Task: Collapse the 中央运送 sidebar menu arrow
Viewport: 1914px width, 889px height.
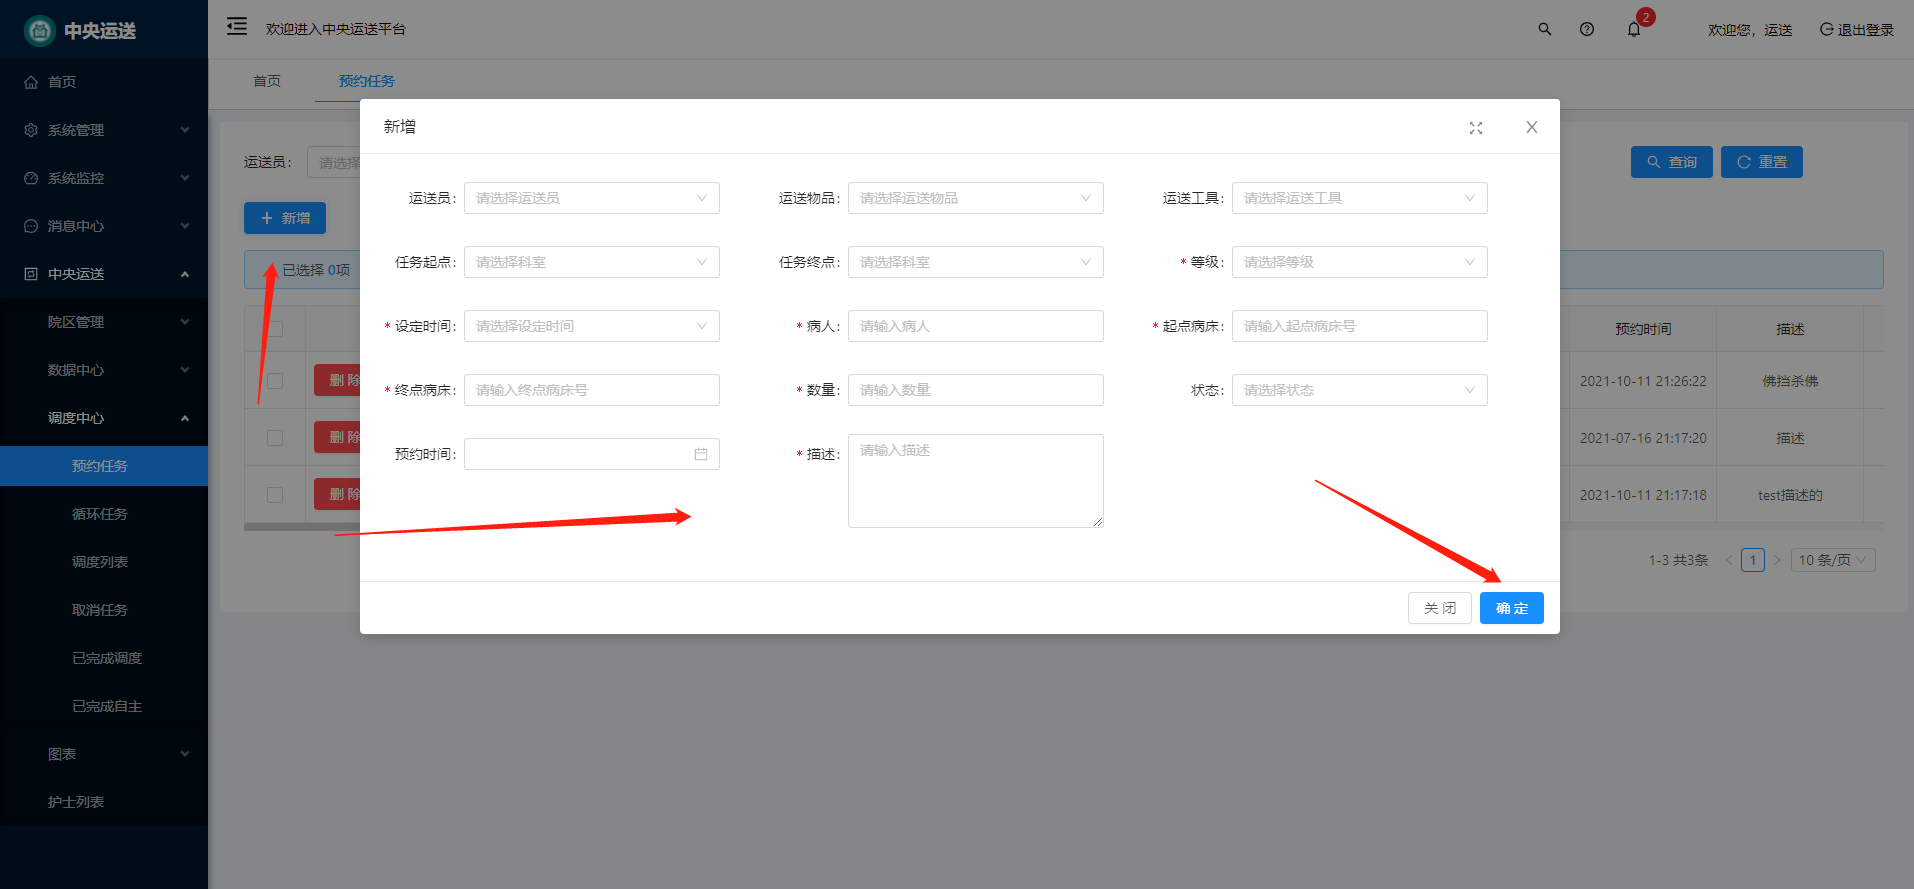Action: (x=185, y=274)
